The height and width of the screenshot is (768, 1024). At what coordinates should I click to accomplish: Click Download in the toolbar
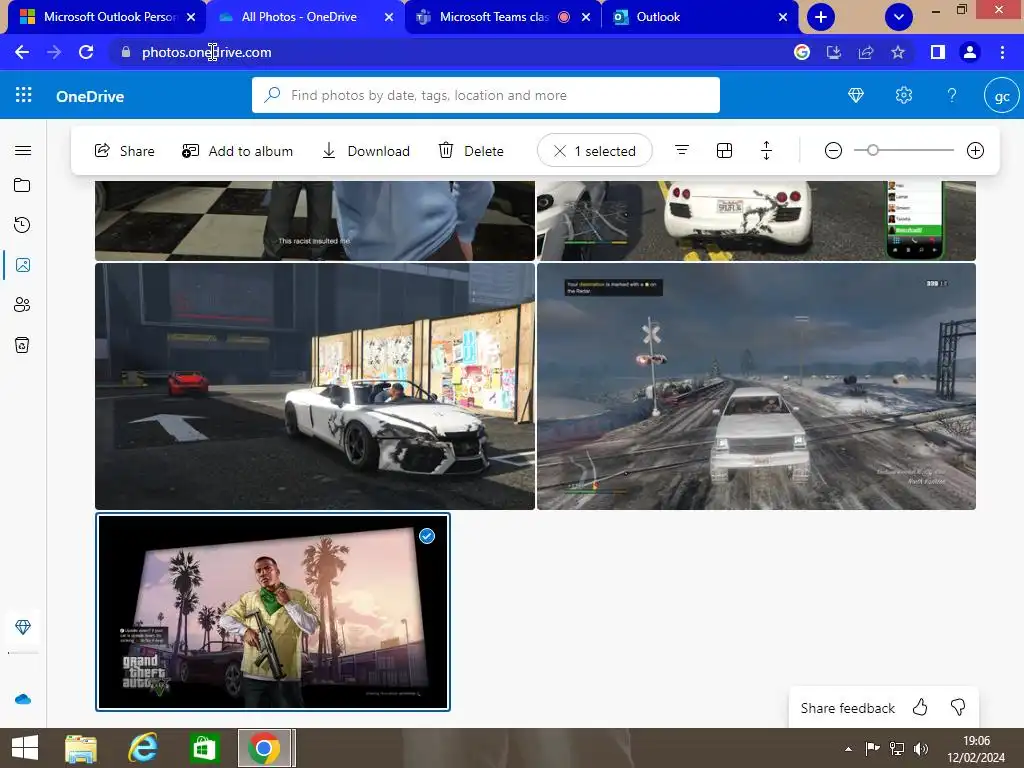366,151
